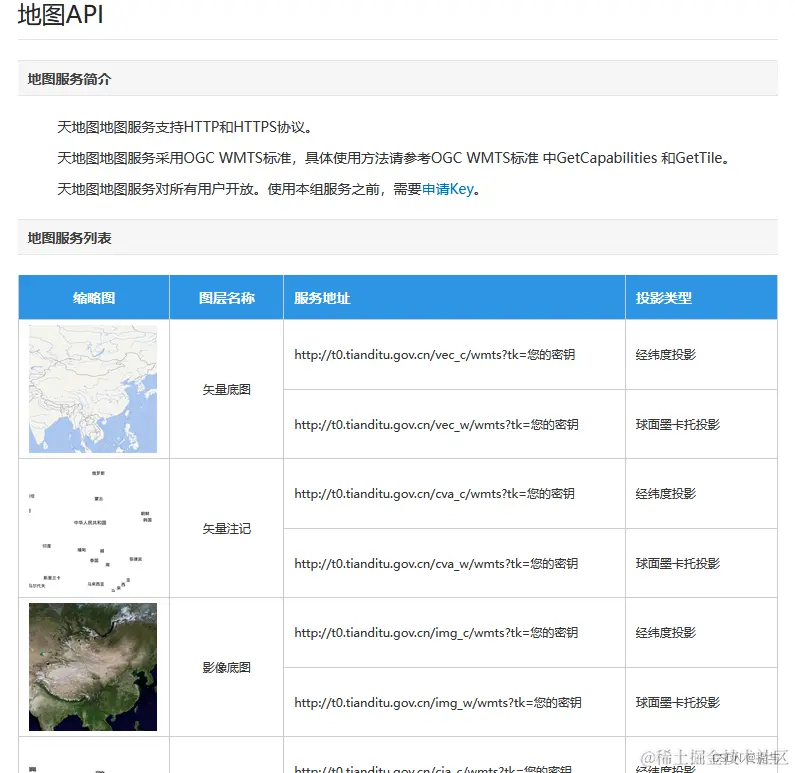Click the 矢量底图 map thumbnail

(x=93, y=389)
